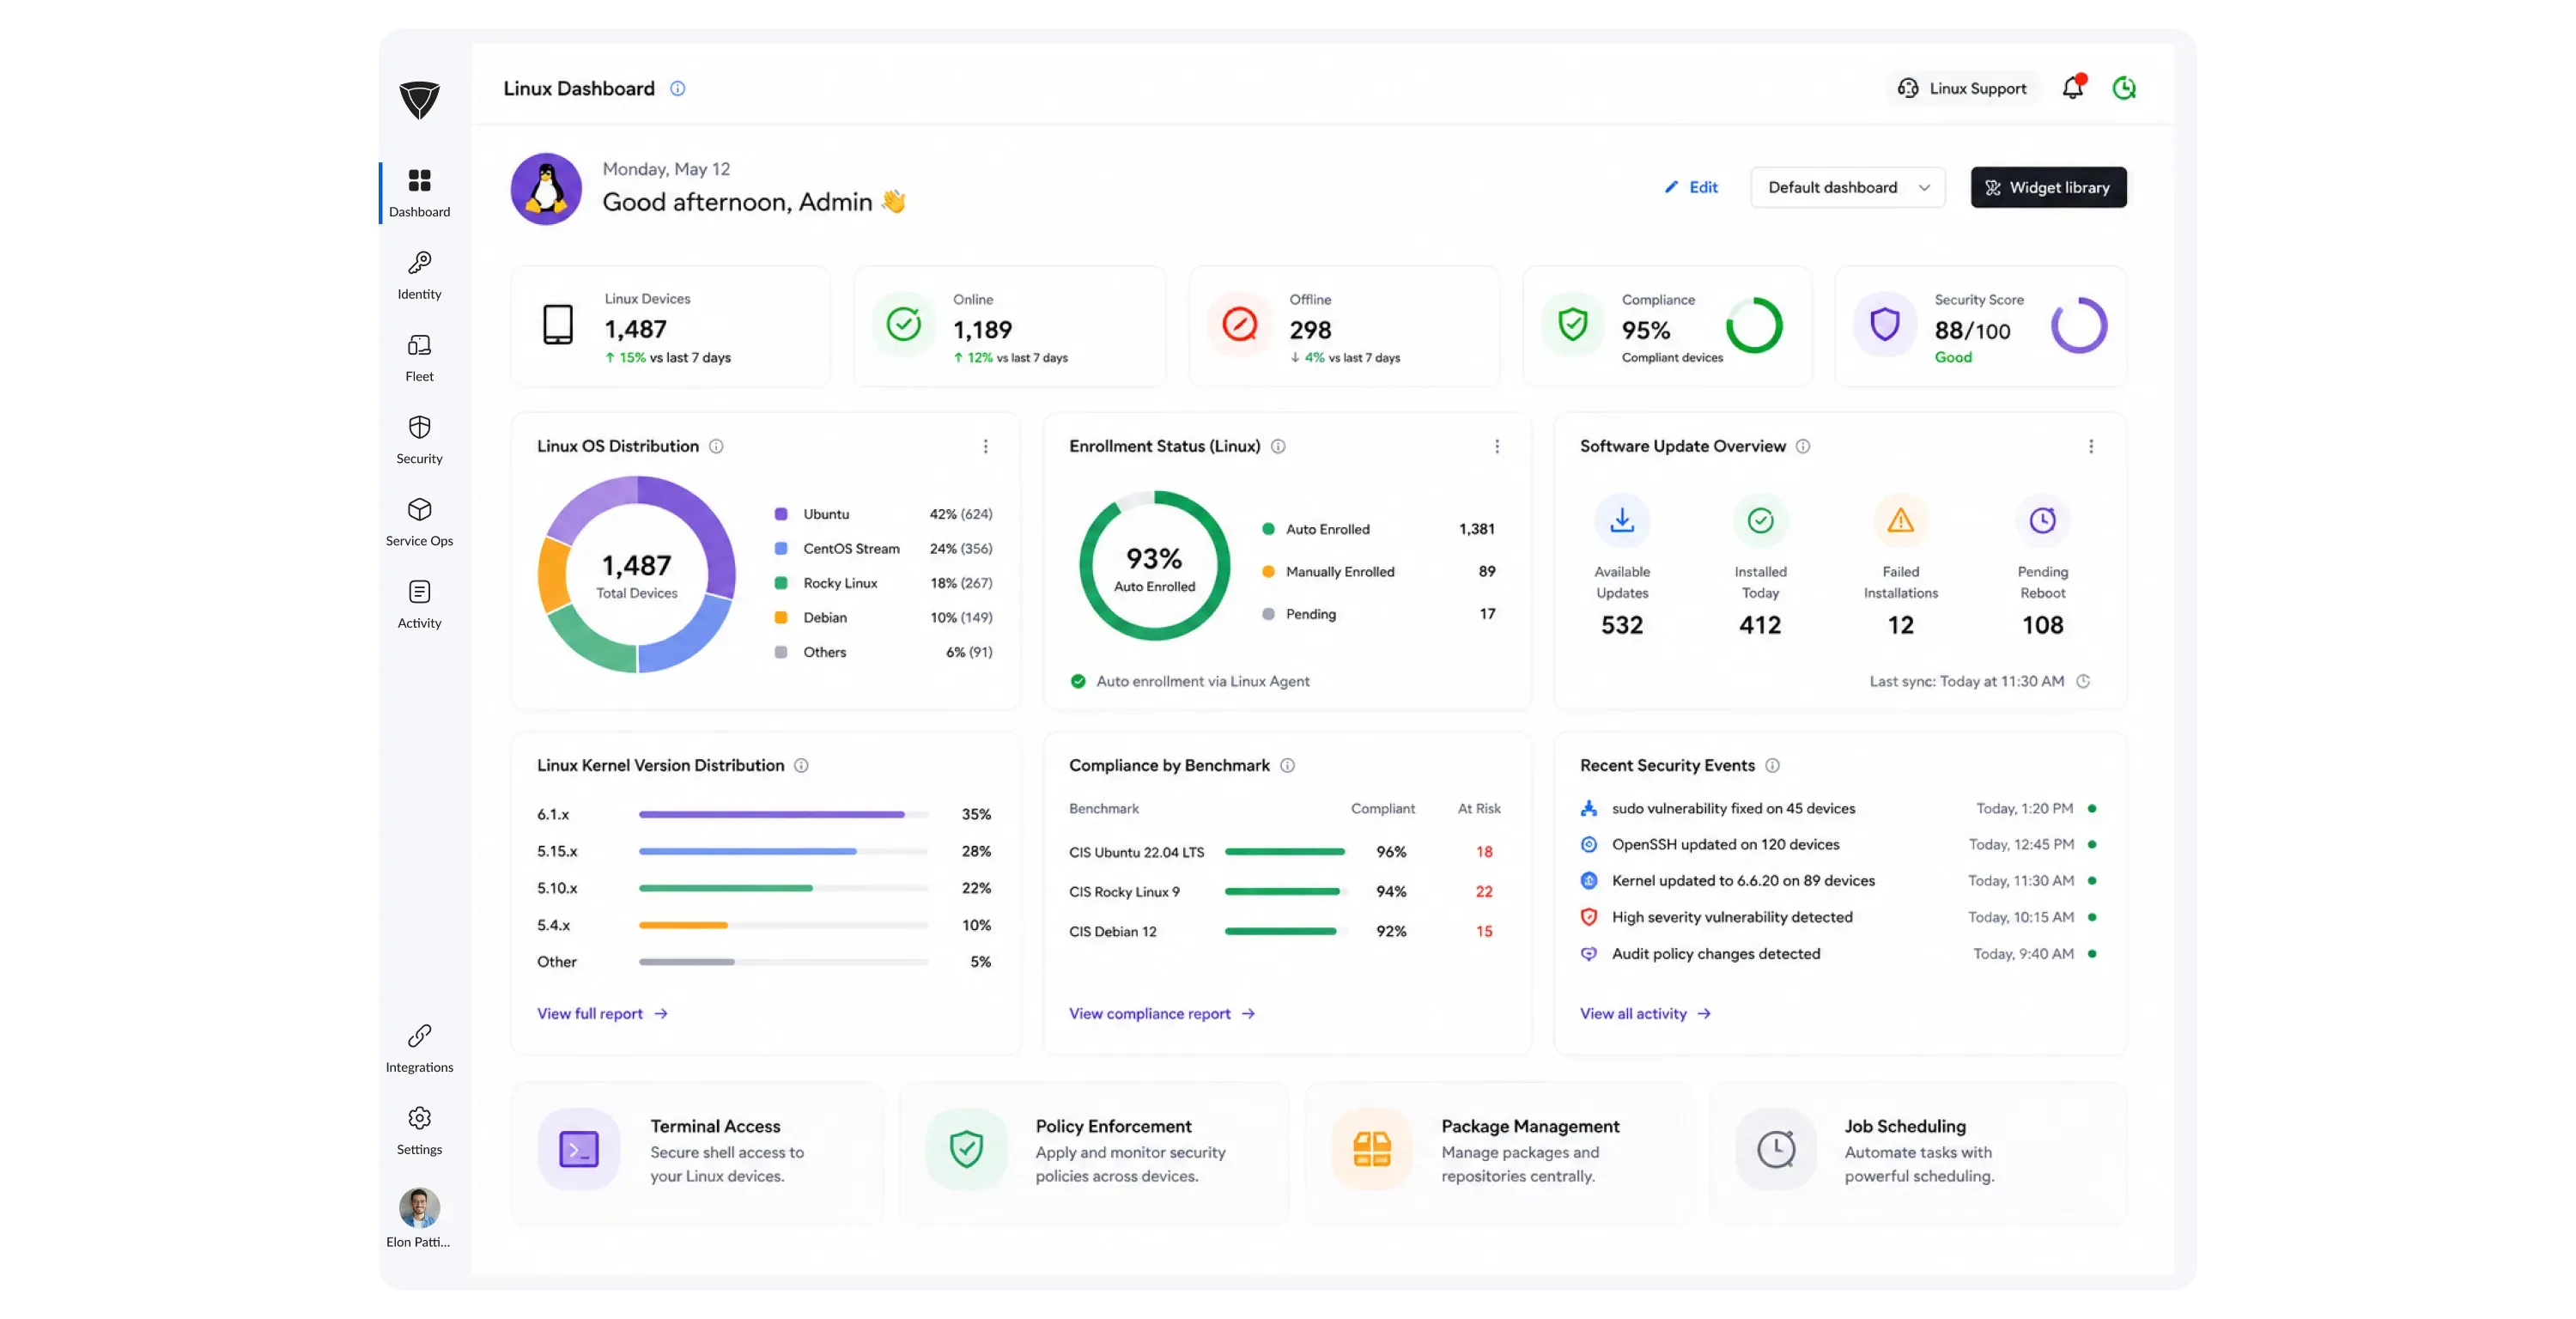The width and height of the screenshot is (2576, 1319).
Task: Open Linux OS Distribution more options menu
Action: pos(985,446)
